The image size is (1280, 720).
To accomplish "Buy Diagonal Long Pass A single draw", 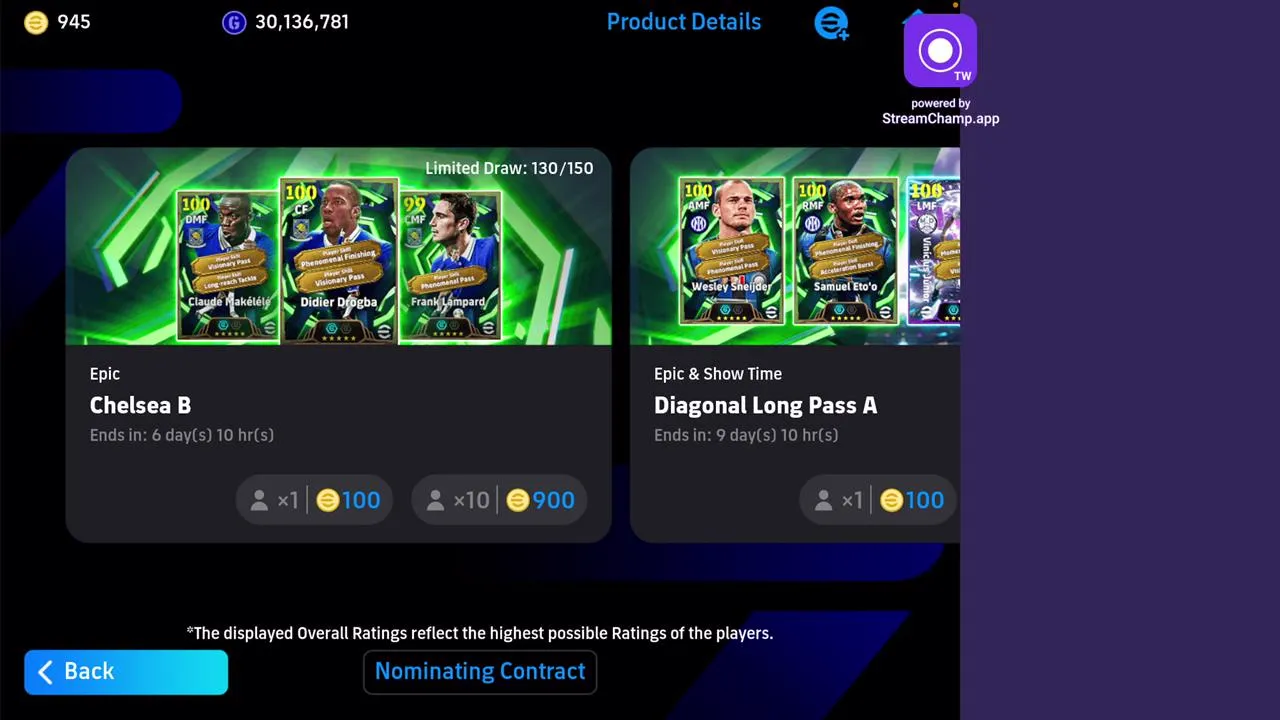I will pos(878,500).
